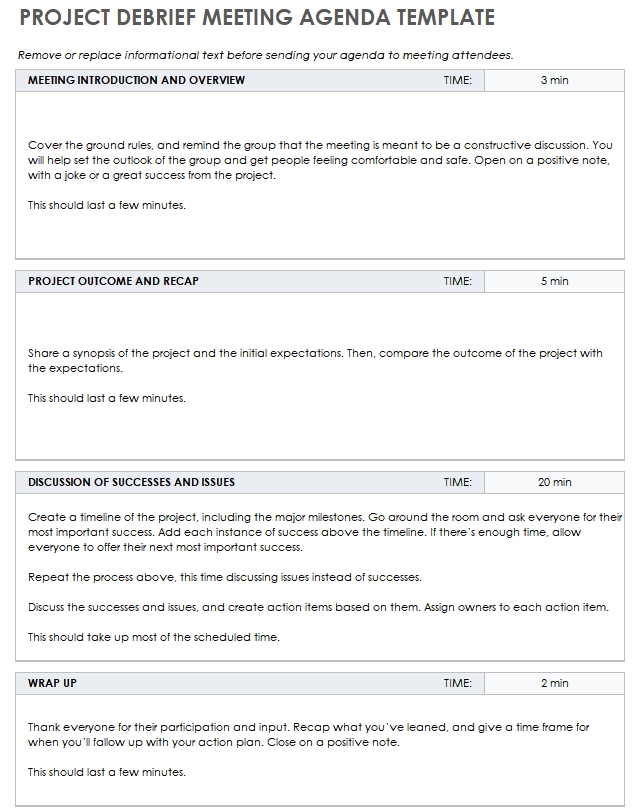Viewport: 633px width, 812px height.
Task: Select 'This should take up most' sentence
Action: [153, 637]
